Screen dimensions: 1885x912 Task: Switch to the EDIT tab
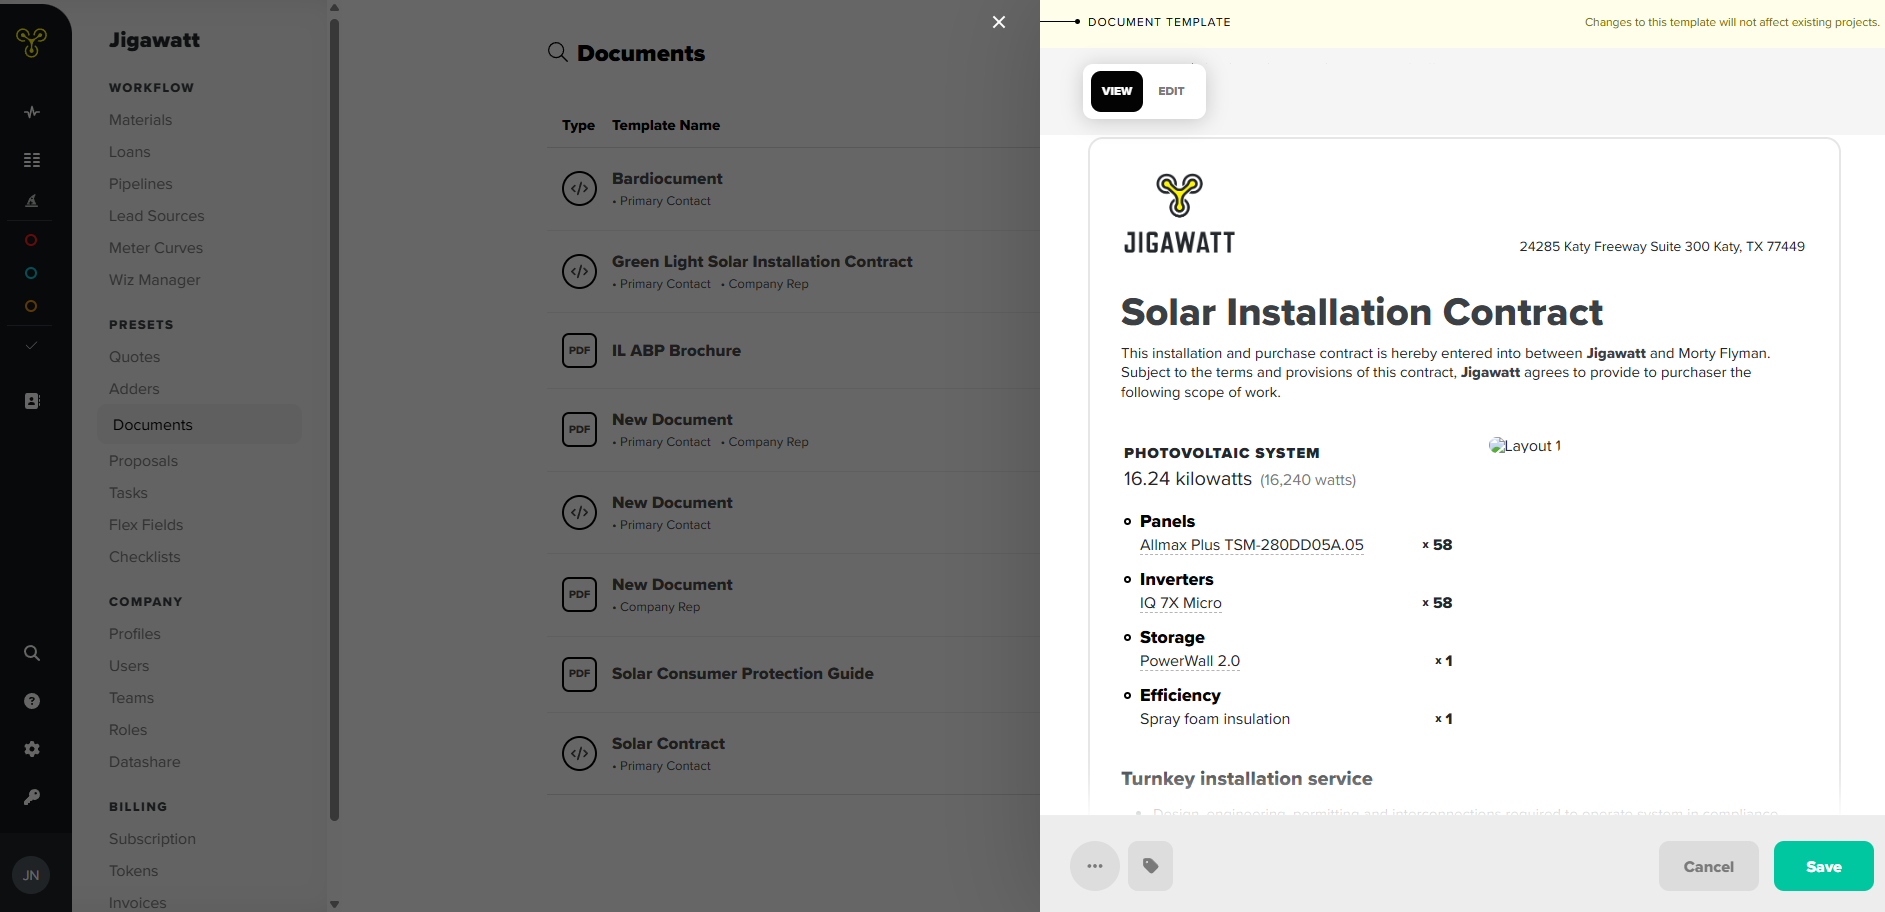1171,91
